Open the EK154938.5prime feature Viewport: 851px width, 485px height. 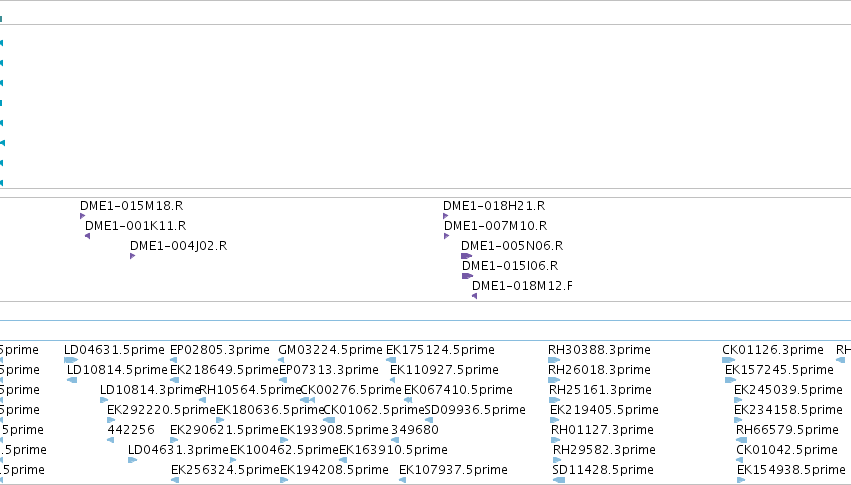point(791,471)
